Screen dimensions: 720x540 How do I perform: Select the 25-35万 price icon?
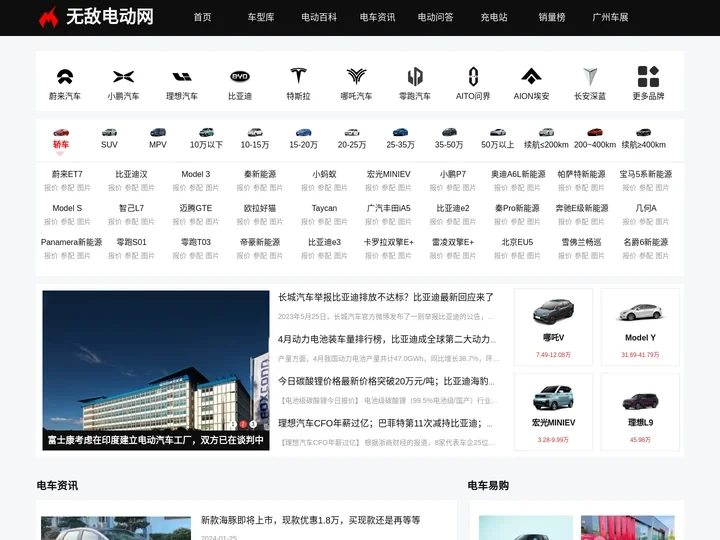point(400,132)
